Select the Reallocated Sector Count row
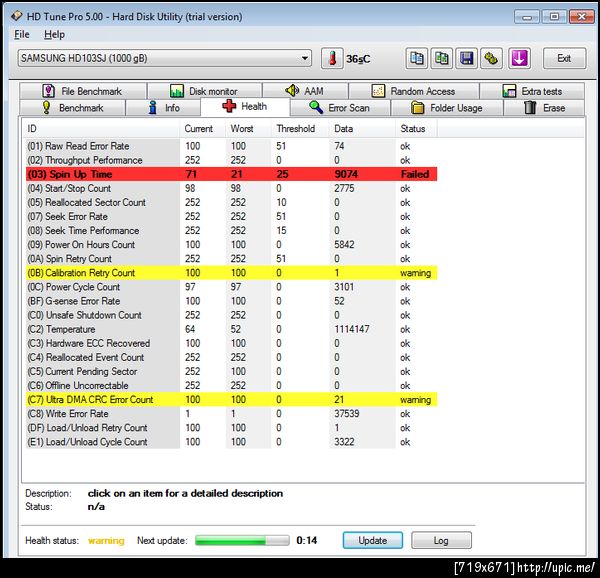Image resolution: width=600 pixels, height=578 pixels. [x=232, y=202]
